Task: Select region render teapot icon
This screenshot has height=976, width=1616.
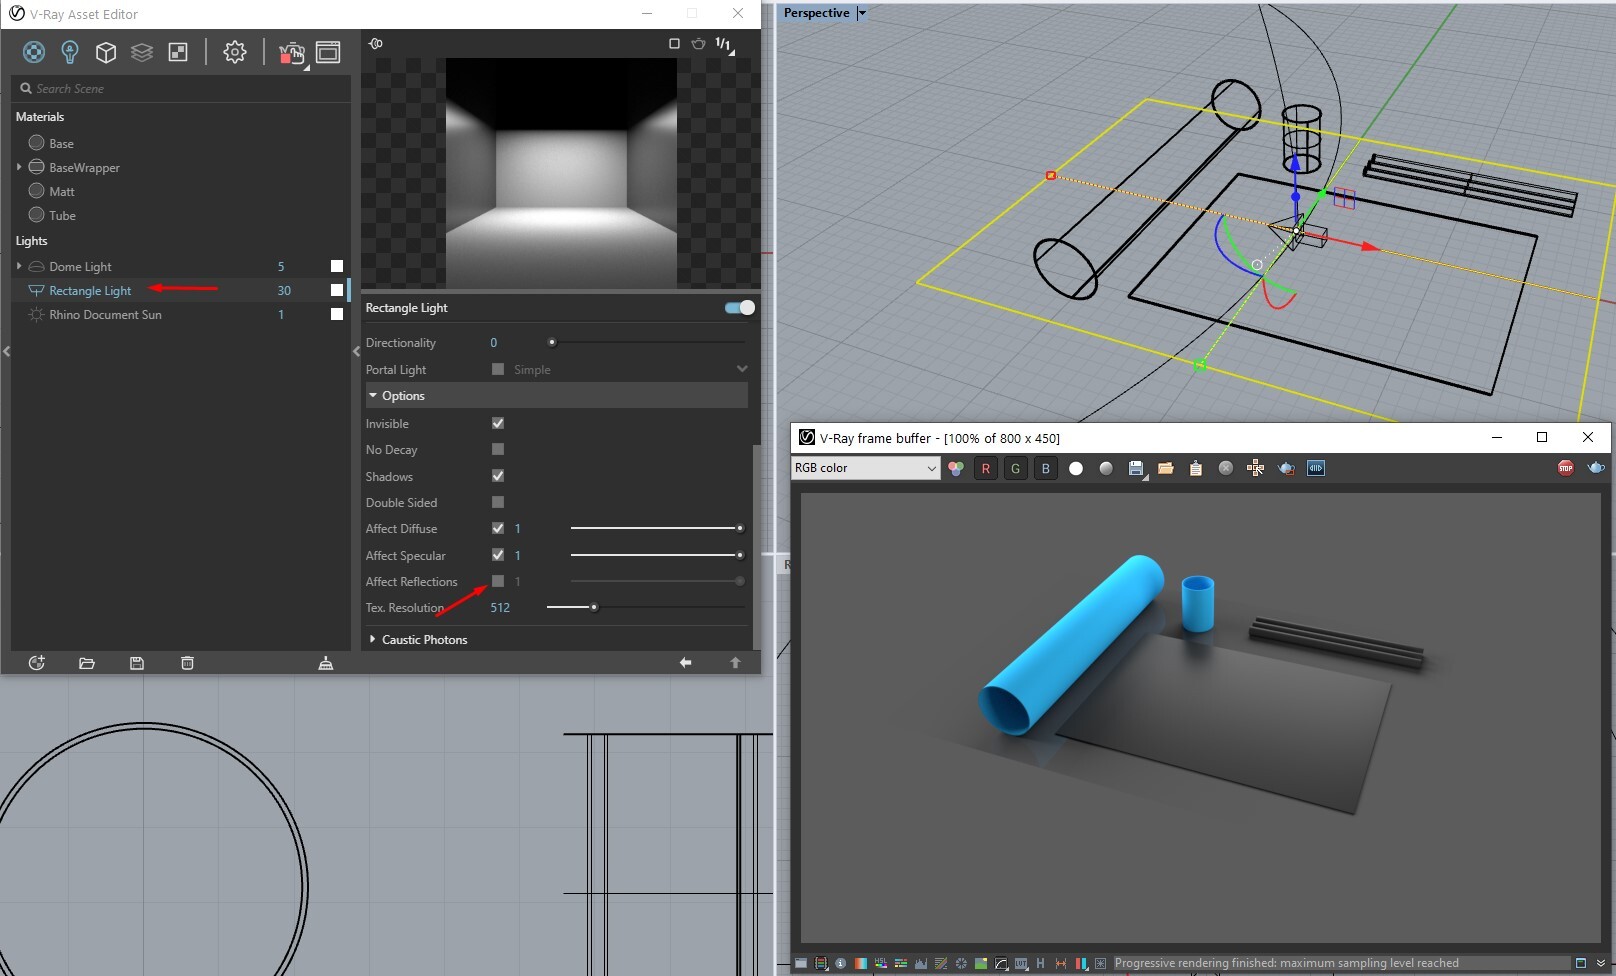Action: point(1286,468)
